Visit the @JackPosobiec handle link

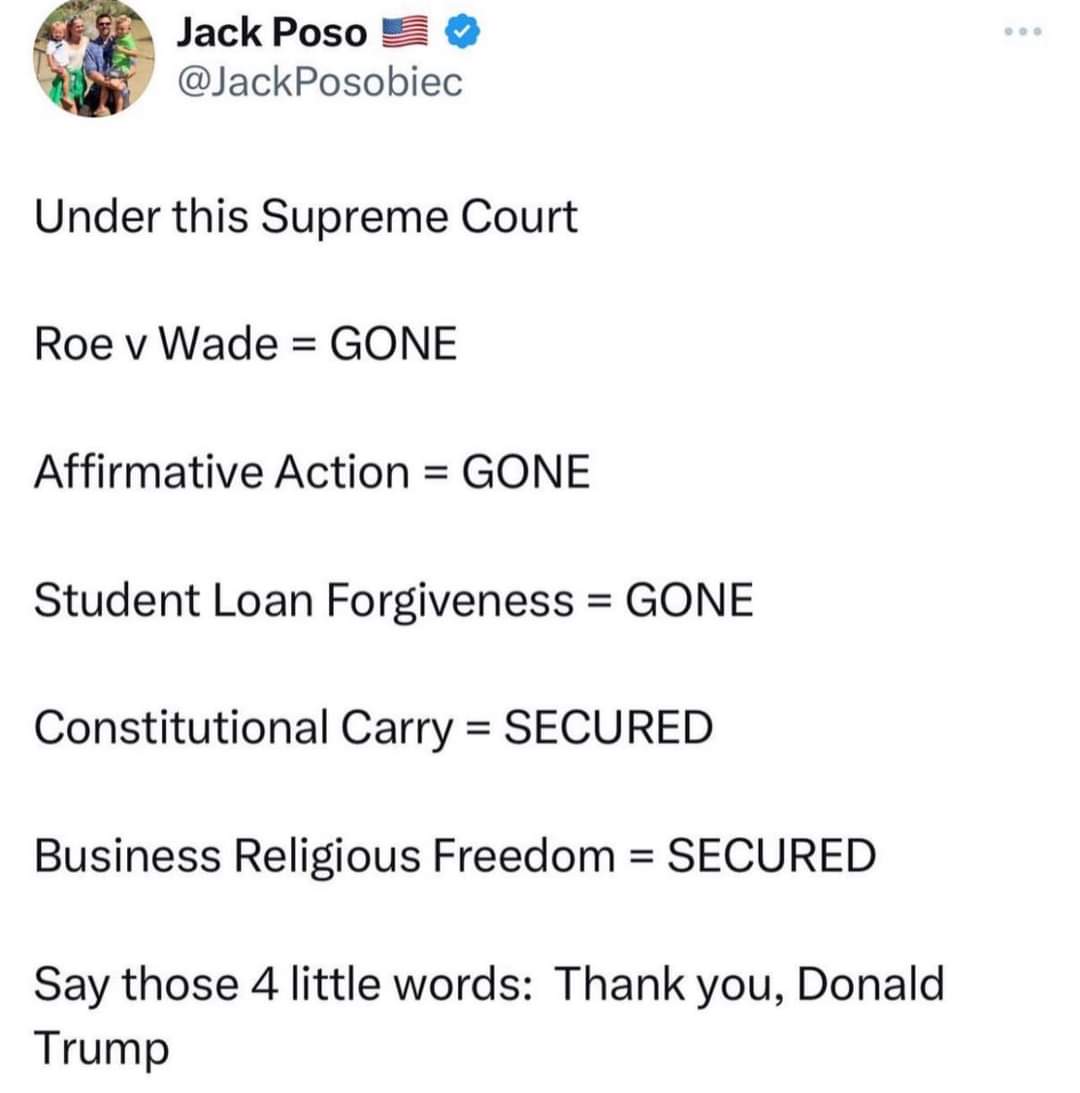click(319, 82)
